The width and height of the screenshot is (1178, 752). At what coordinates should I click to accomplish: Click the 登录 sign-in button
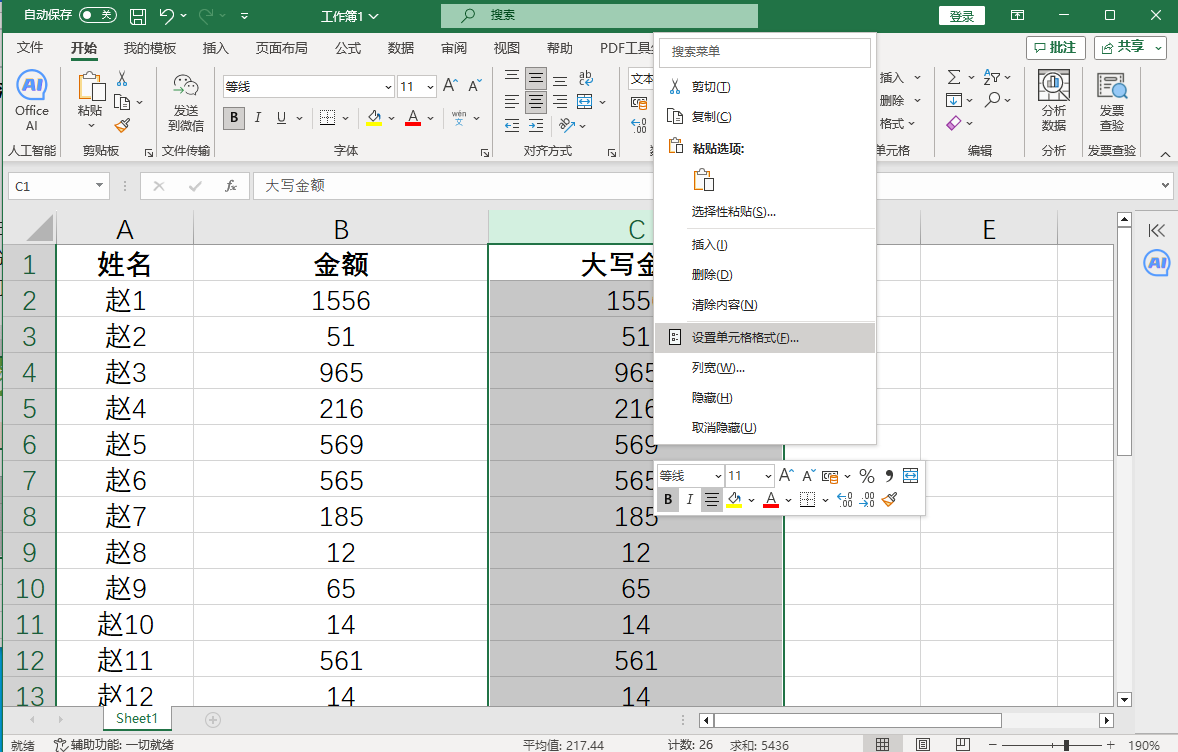point(961,15)
